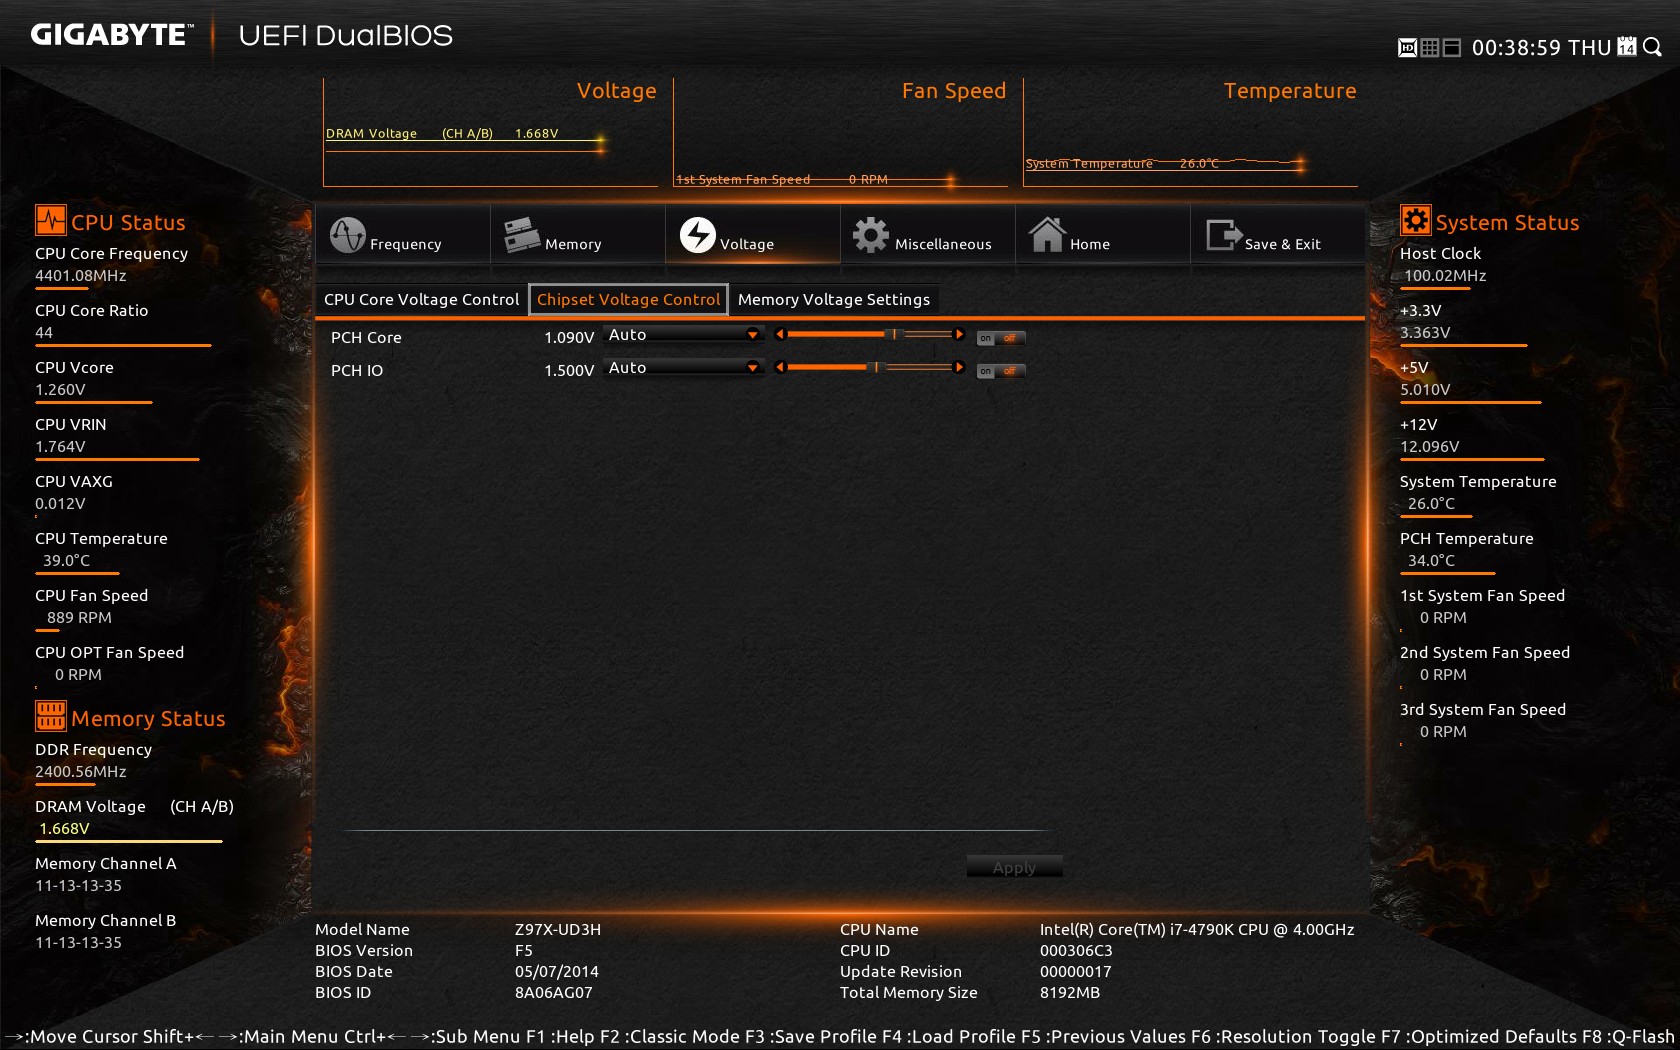Screen dimensions: 1680x1050
Task: Click the Miscellaneous gear icon
Action: point(870,235)
